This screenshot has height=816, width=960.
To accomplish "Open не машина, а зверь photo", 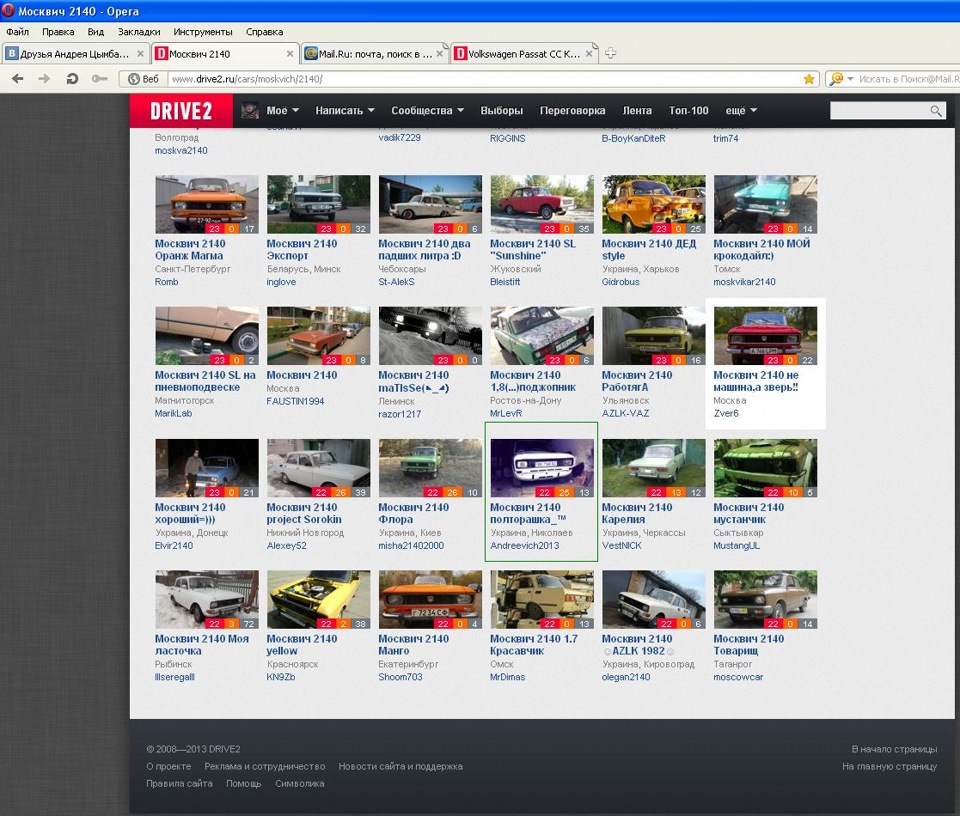I will click(x=765, y=336).
